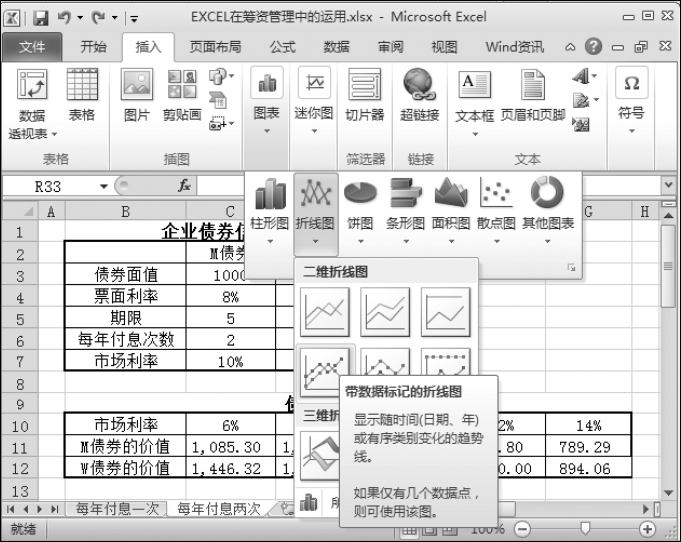Click the fx insert function icon
The height and width of the screenshot is (542, 681).
[184, 186]
